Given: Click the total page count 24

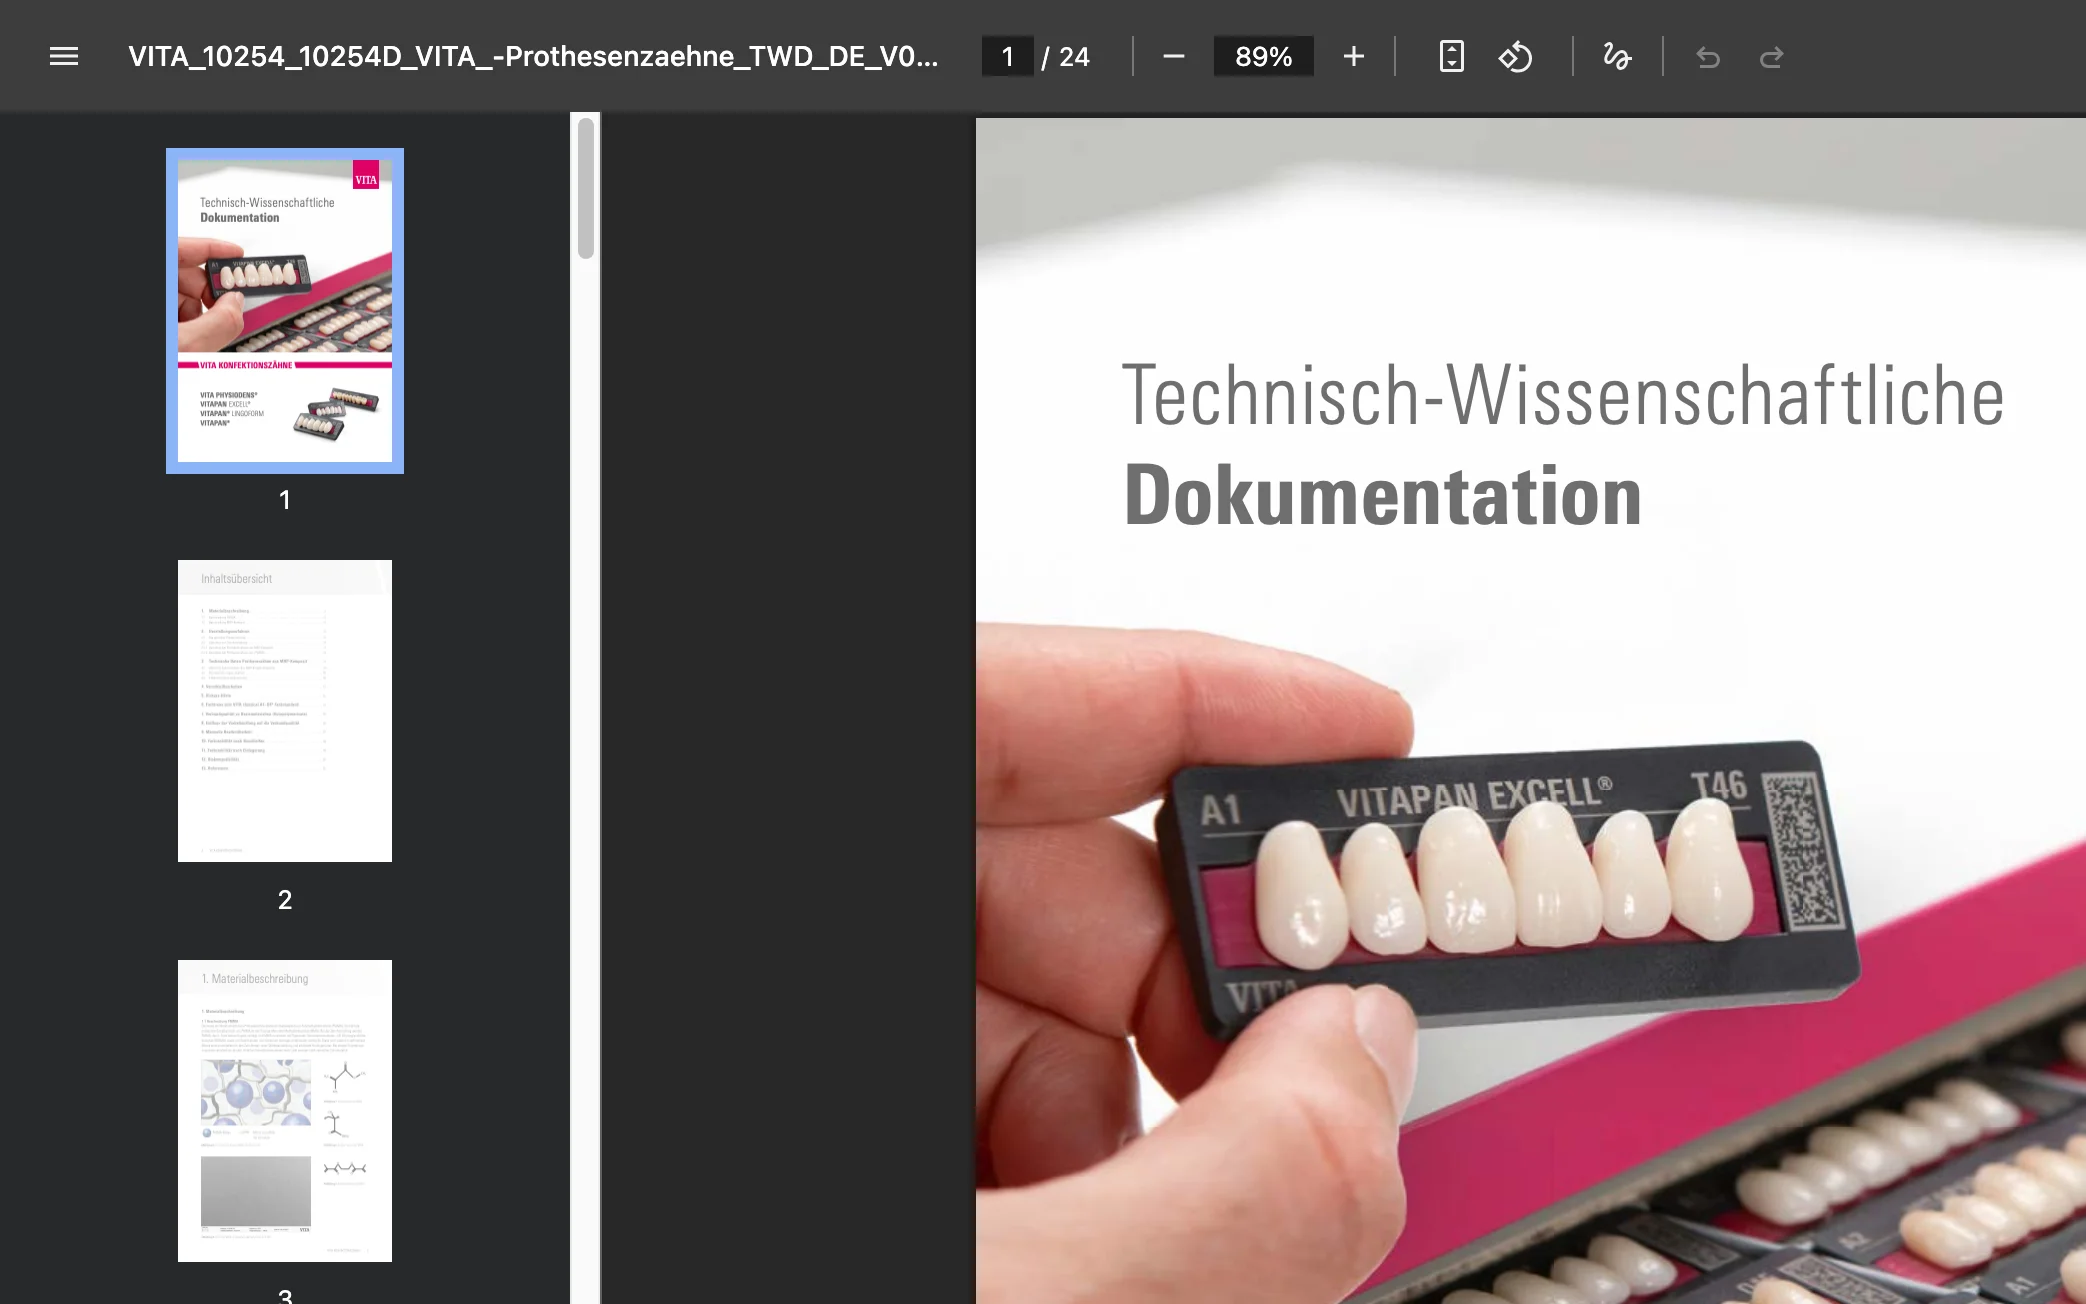Looking at the screenshot, I should (x=1074, y=57).
